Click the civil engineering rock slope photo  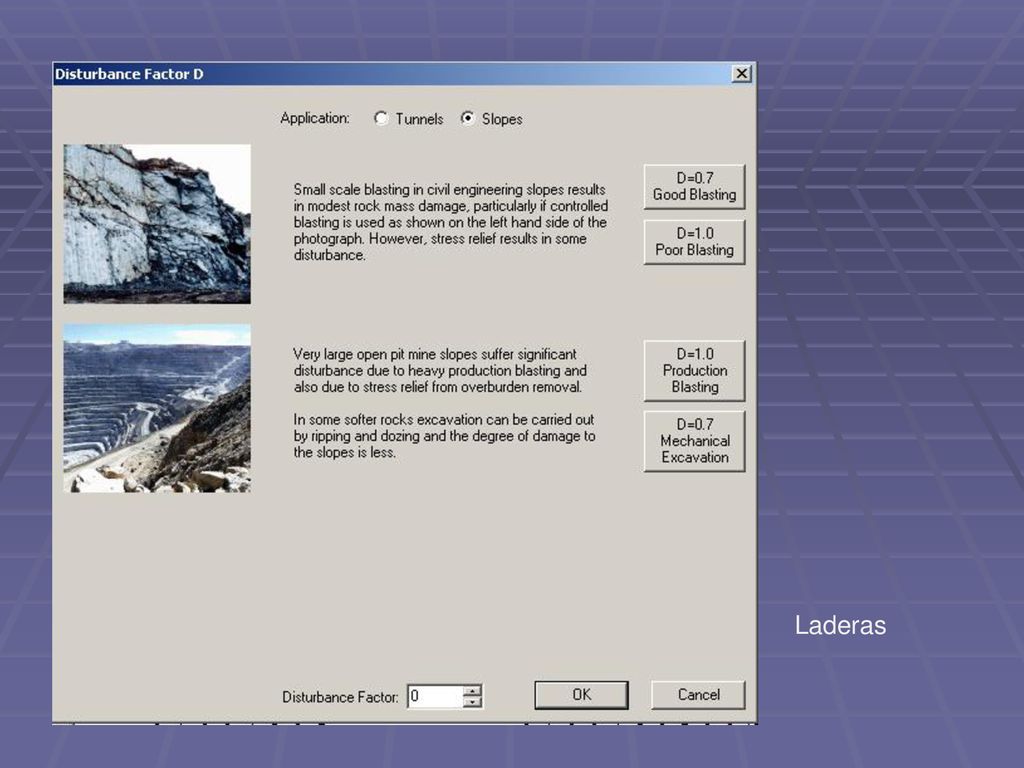click(x=157, y=224)
